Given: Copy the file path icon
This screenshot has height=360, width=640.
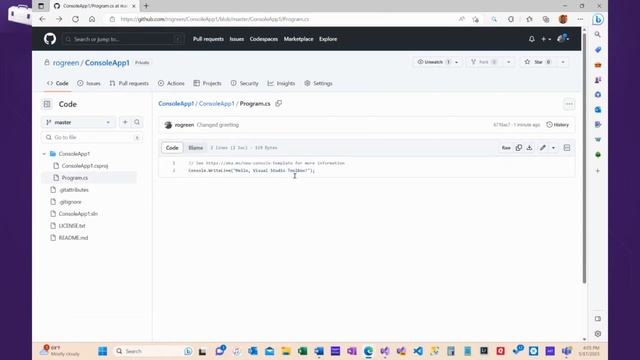Looking at the screenshot, I should [278, 104].
